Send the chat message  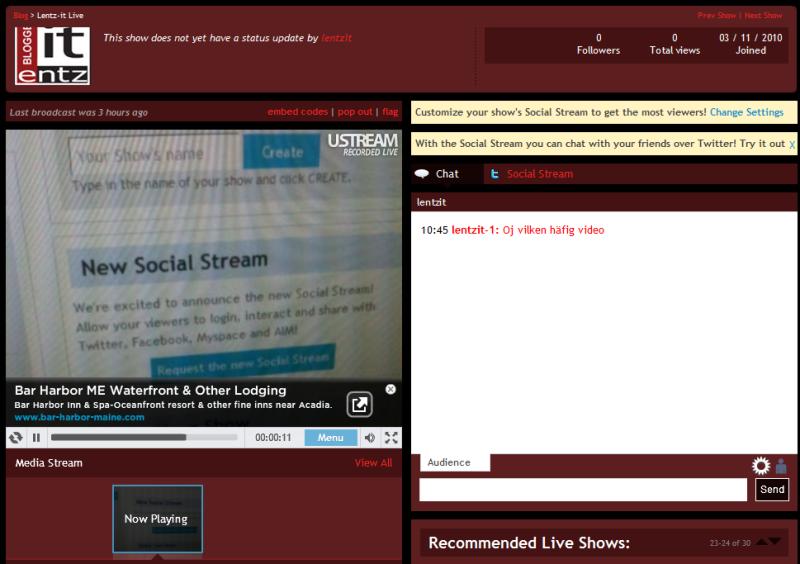tap(772, 489)
